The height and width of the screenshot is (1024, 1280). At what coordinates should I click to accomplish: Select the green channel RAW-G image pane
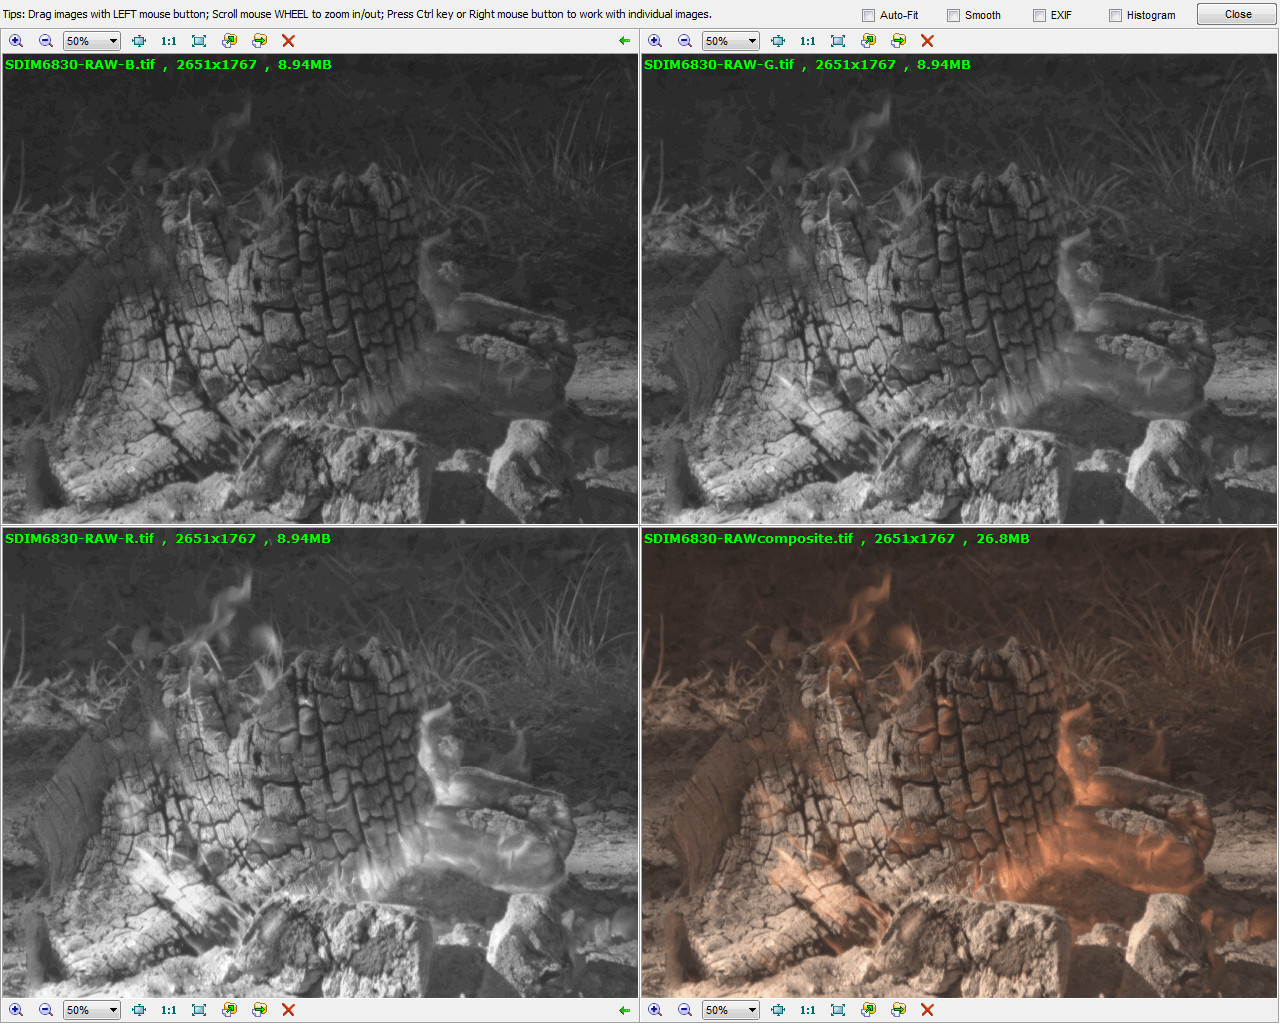tap(959, 289)
